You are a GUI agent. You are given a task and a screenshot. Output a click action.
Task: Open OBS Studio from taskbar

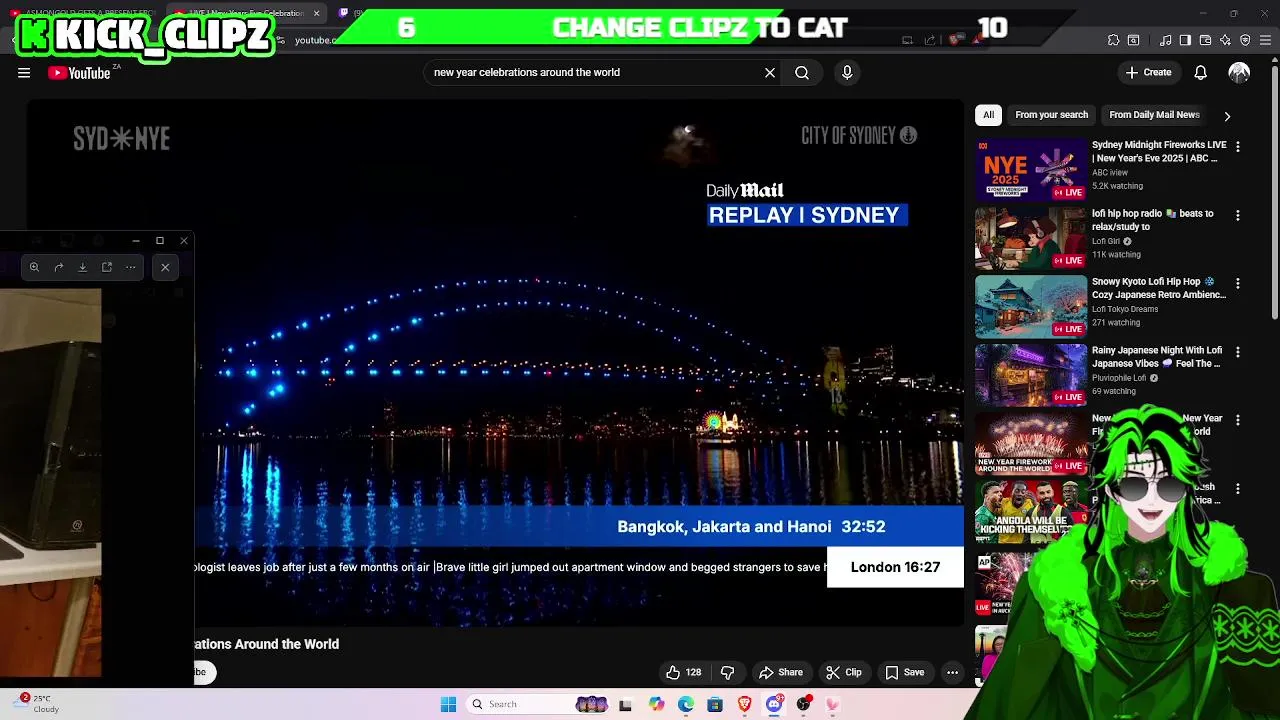(803, 704)
